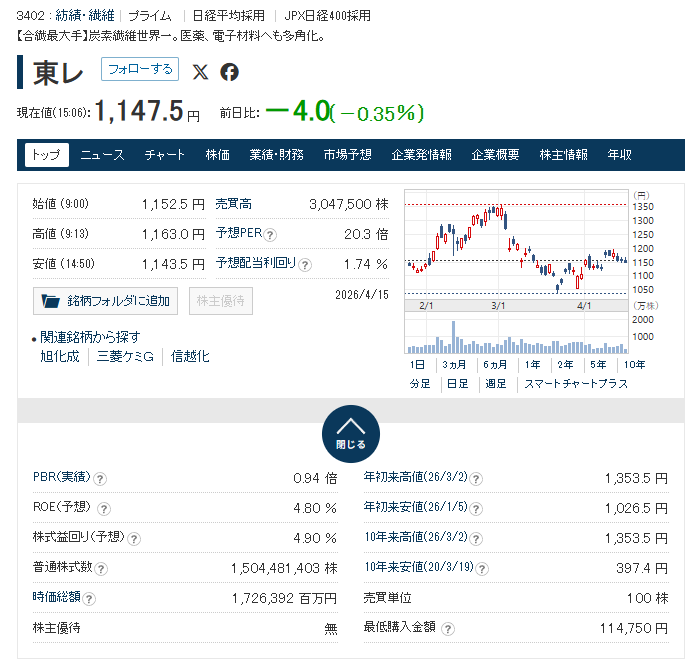Open help icon beside 10年来安値
This screenshot has height=659, width=689.
tap(482, 569)
